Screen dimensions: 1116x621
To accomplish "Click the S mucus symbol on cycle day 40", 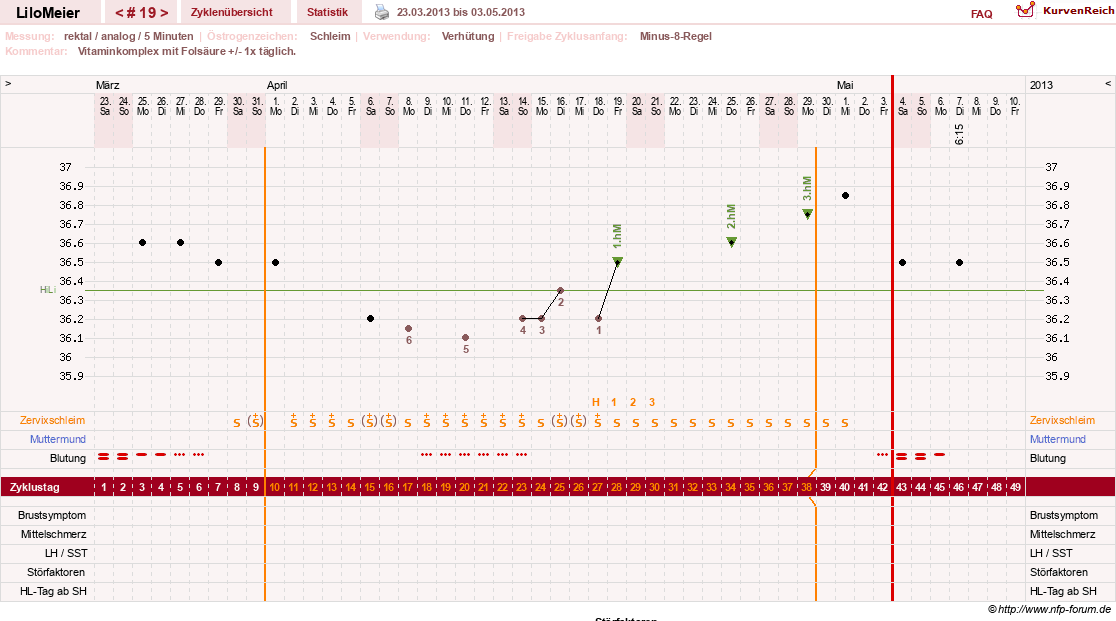I will (x=845, y=423).
